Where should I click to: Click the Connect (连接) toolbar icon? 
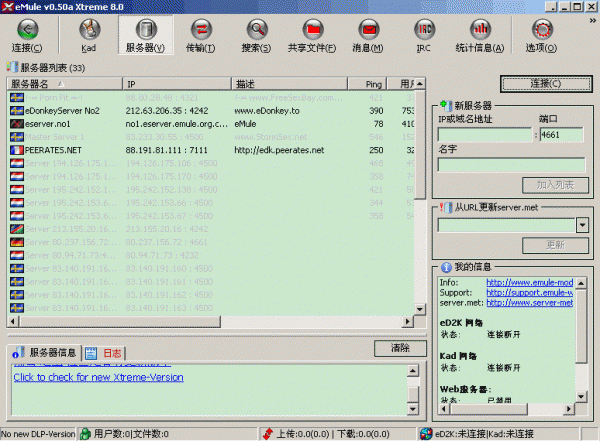tap(27, 29)
